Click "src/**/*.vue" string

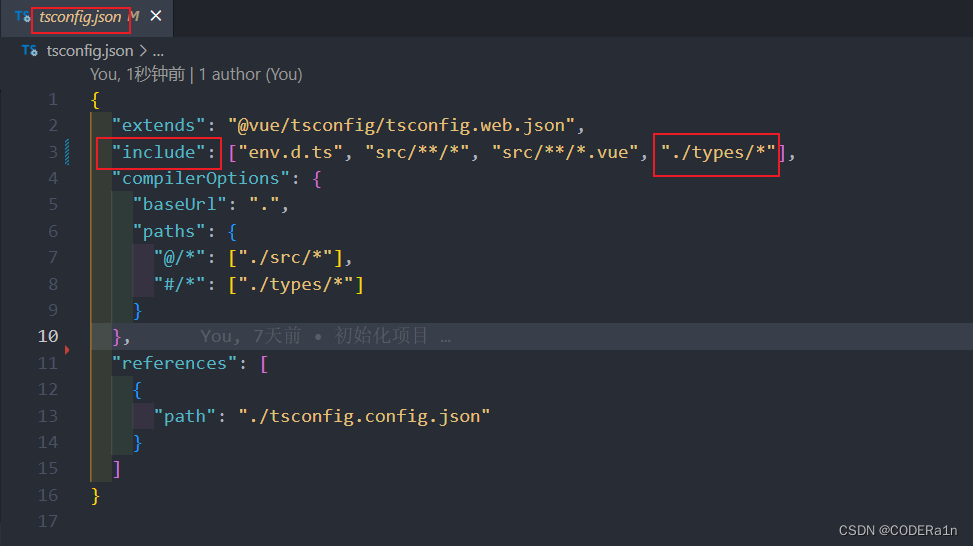tap(565, 152)
